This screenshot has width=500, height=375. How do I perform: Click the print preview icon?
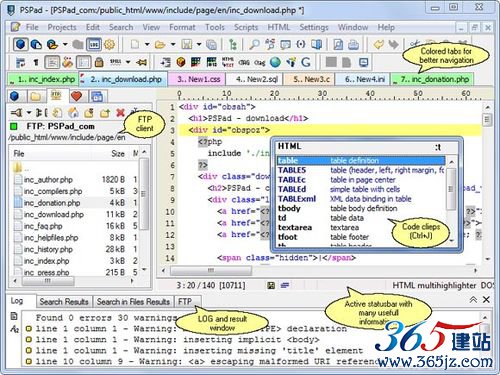coord(338,44)
